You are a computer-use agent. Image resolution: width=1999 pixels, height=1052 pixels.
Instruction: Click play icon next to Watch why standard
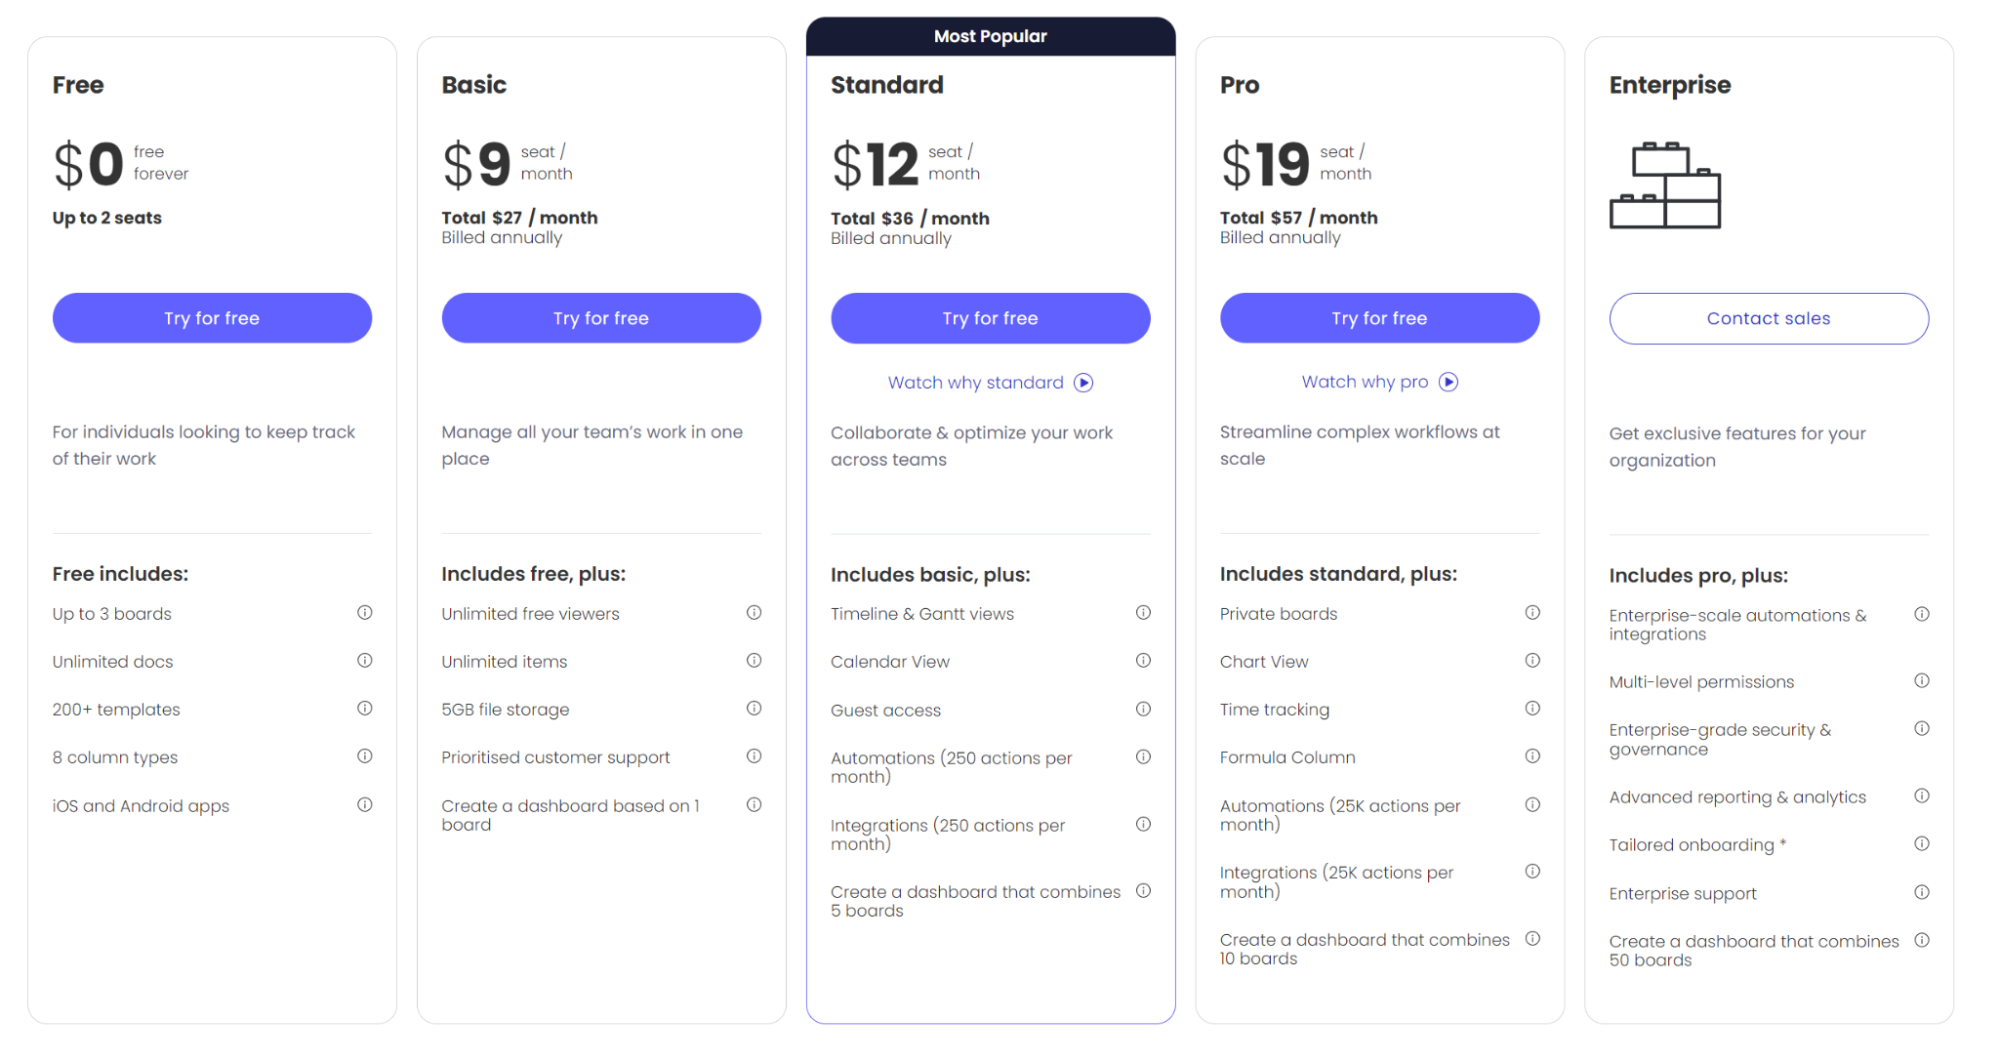(x=1083, y=383)
